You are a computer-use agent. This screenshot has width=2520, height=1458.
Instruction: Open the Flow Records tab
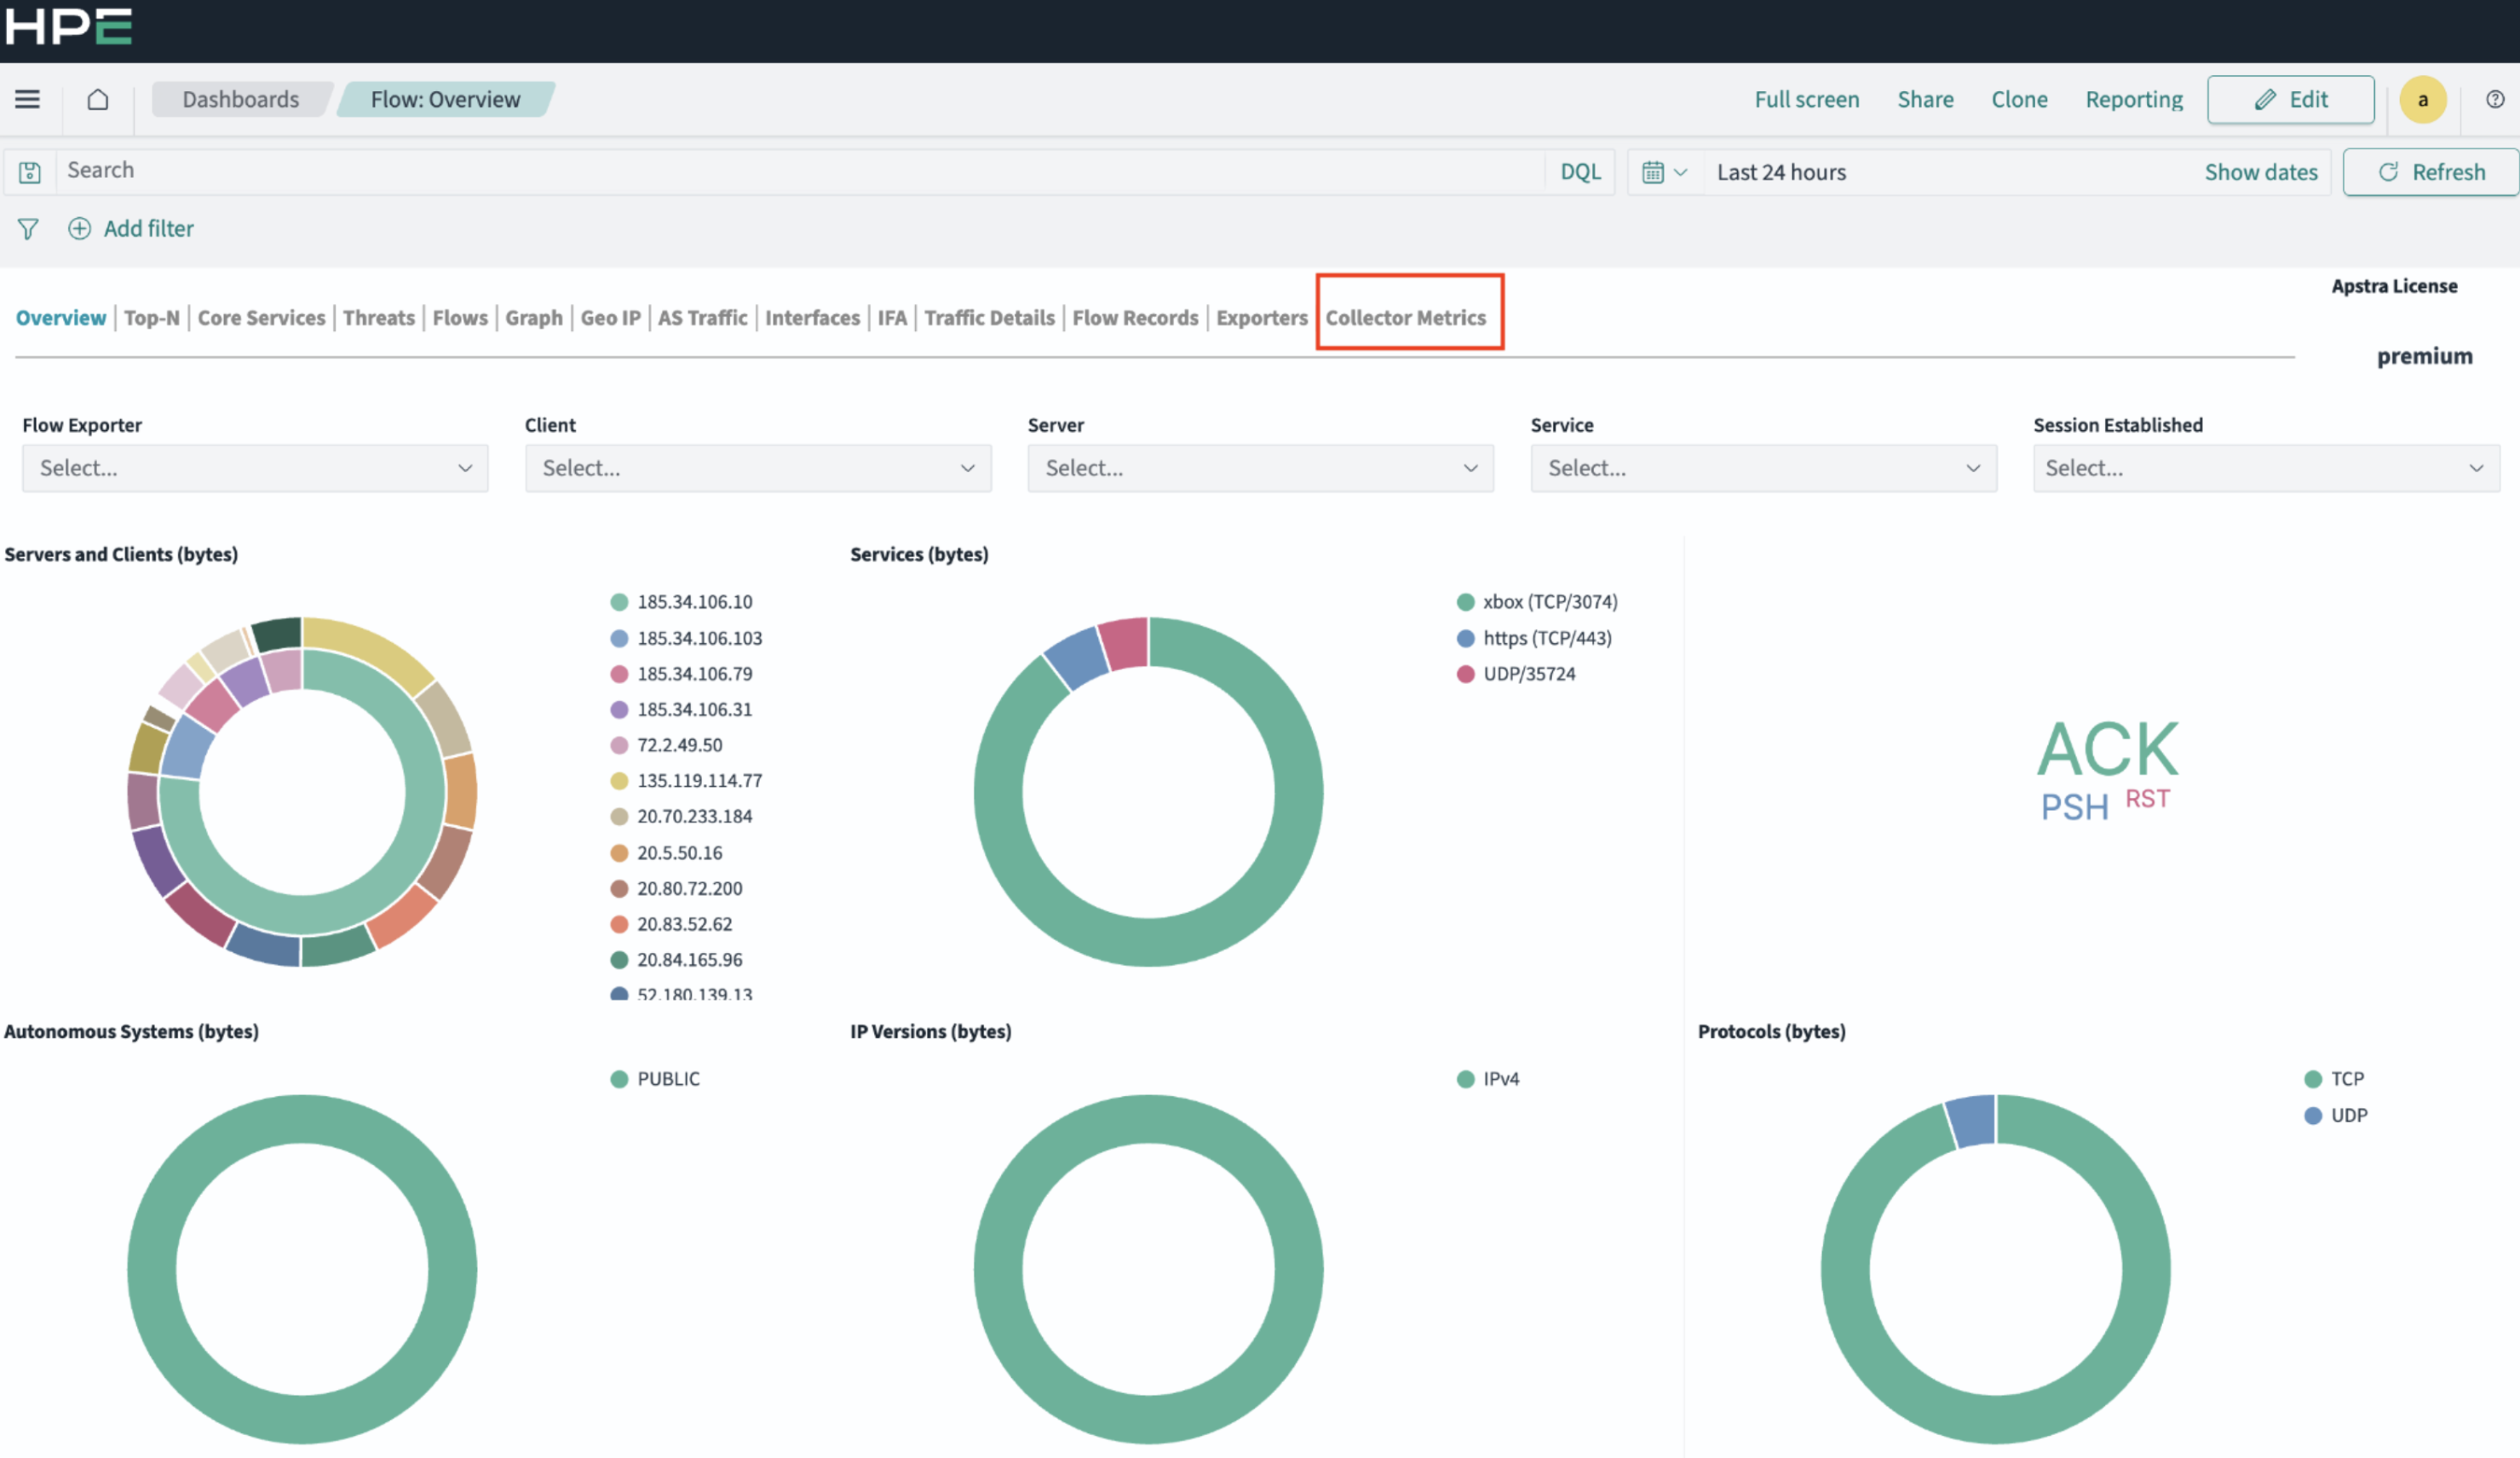click(1135, 318)
